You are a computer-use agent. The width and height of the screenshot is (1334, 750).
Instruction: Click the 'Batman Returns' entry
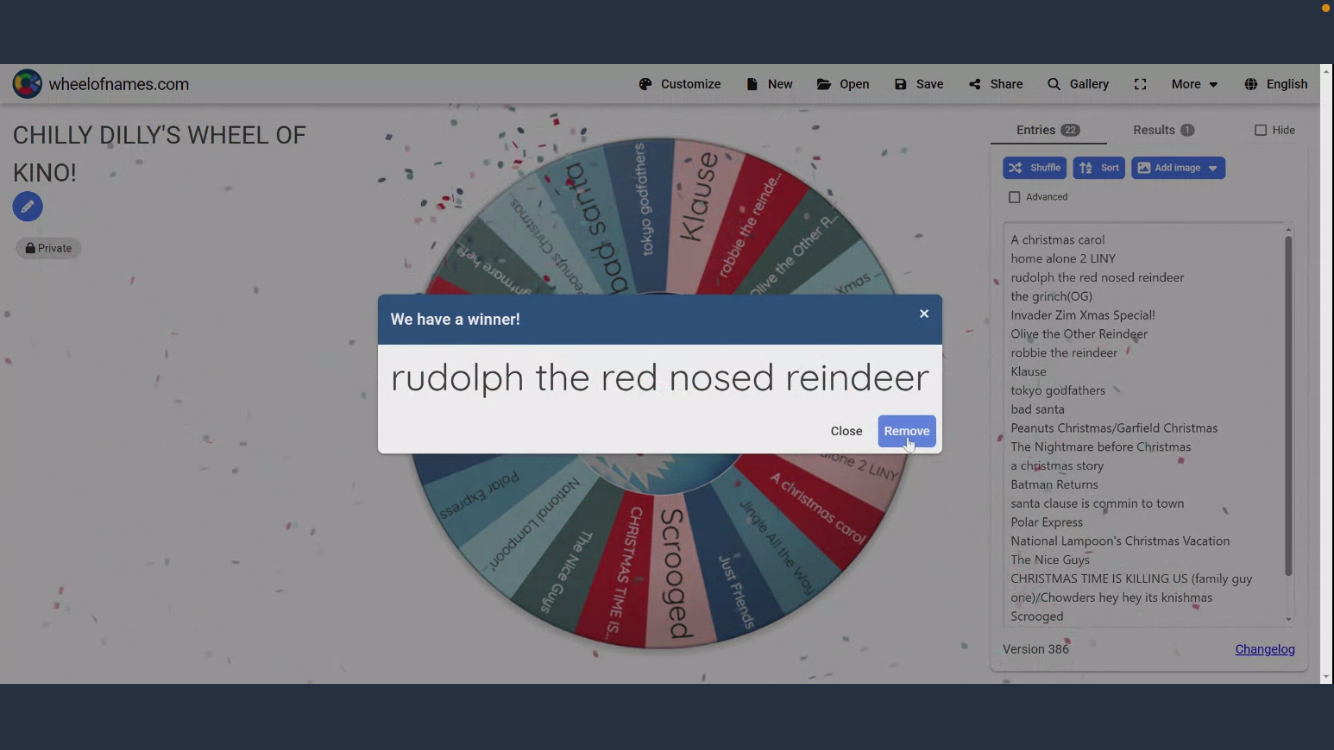pyautogui.click(x=1054, y=484)
